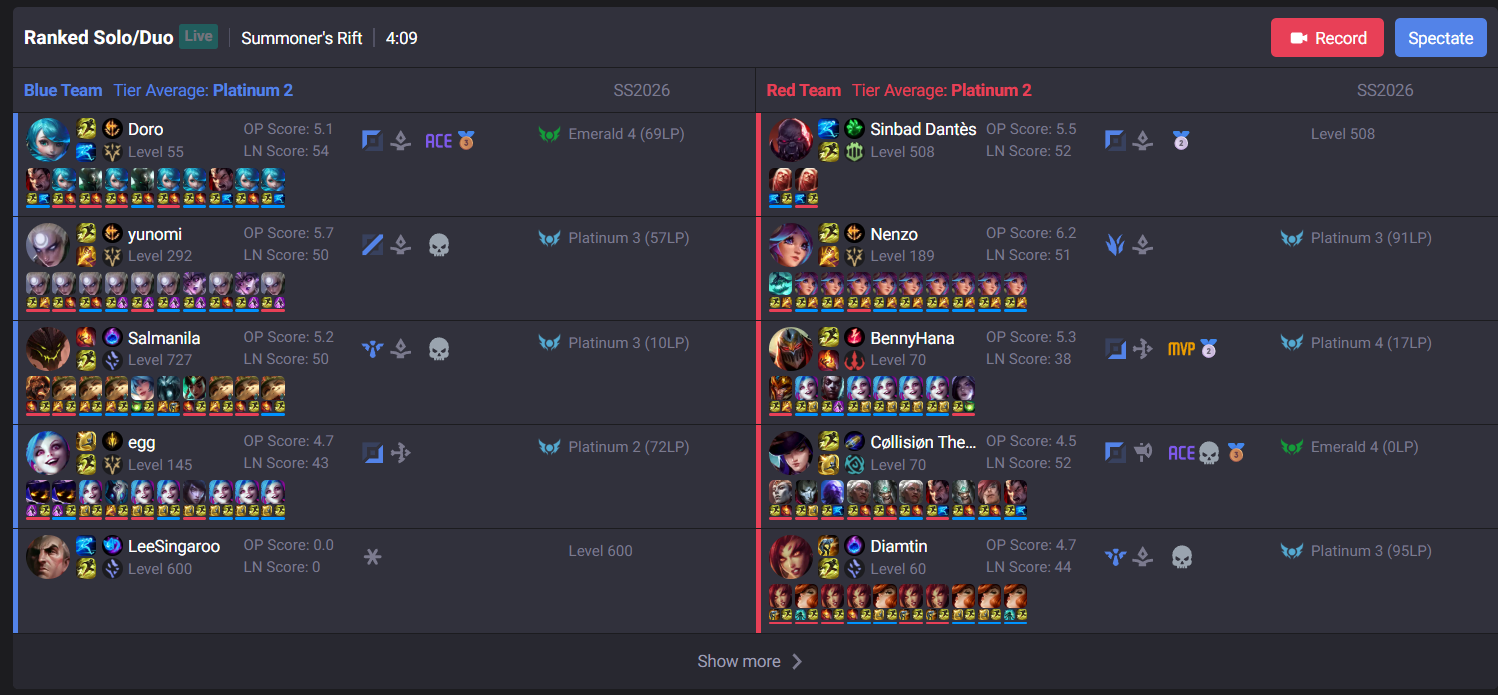This screenshot has width=1498, height=695.
Task: Click the MVP badge on BennyHana's row
Action: [1181, 349]
